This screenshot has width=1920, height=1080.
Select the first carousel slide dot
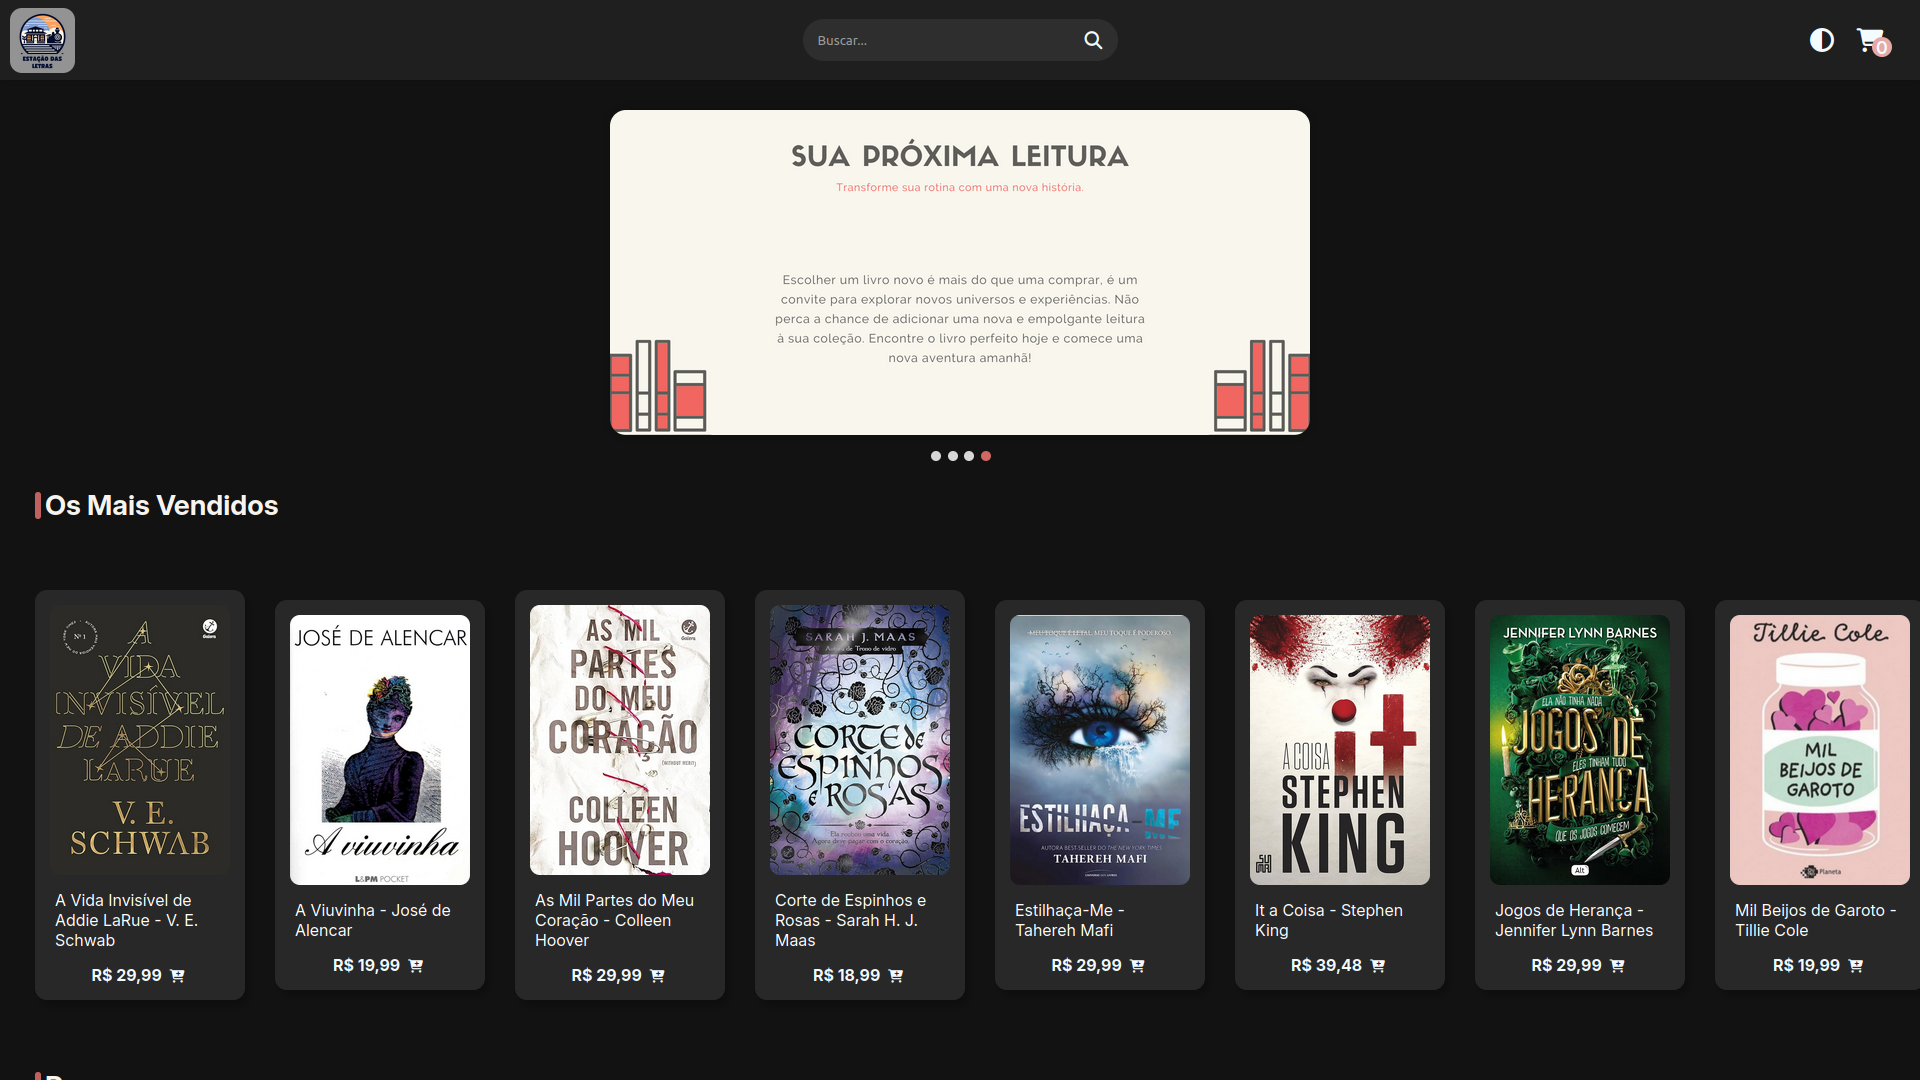point(936,456)
